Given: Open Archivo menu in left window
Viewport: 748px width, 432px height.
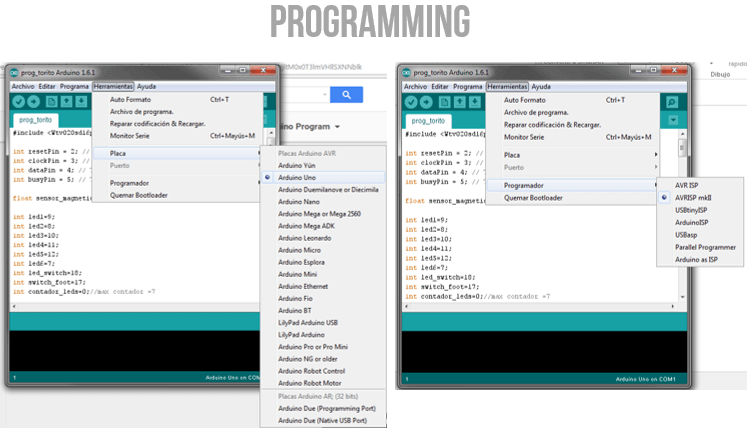Looking at the screenshot, I should (23, 86).
